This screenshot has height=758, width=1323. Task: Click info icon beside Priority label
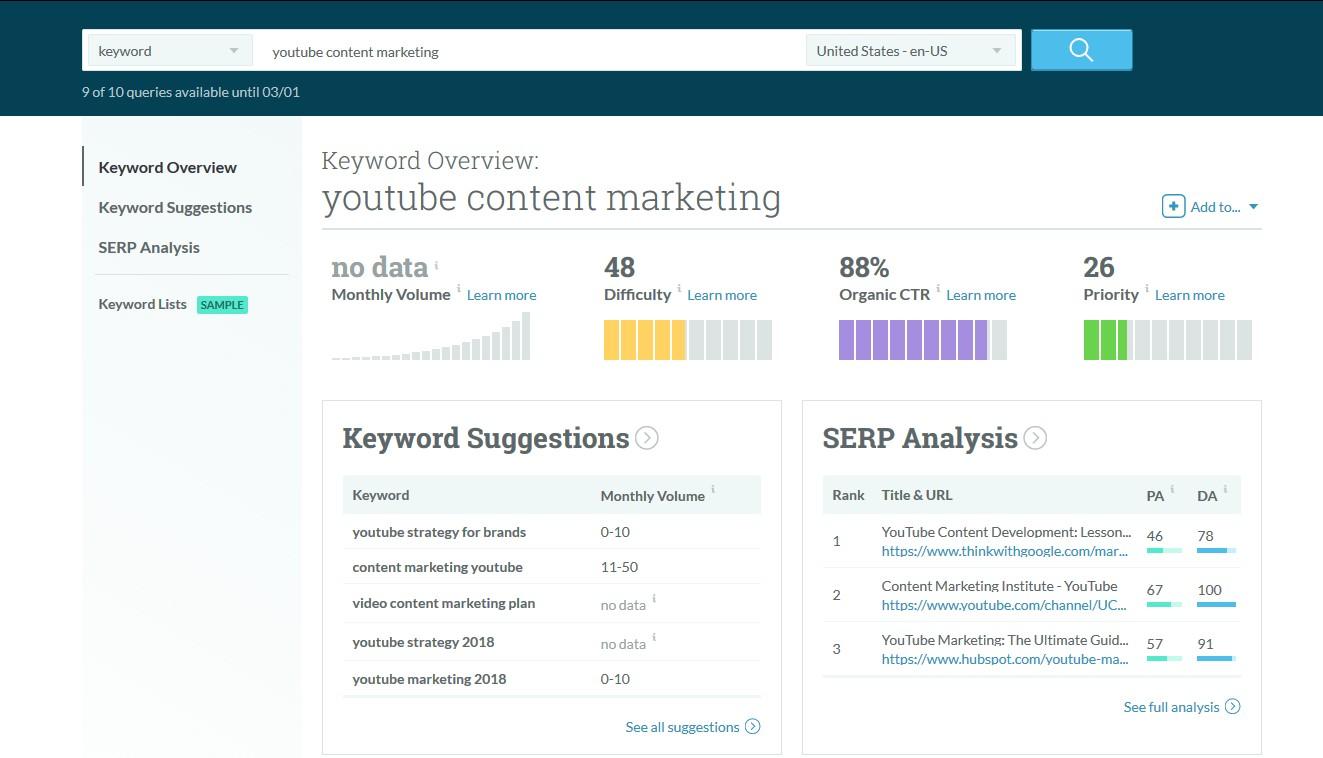[1147, 289]
